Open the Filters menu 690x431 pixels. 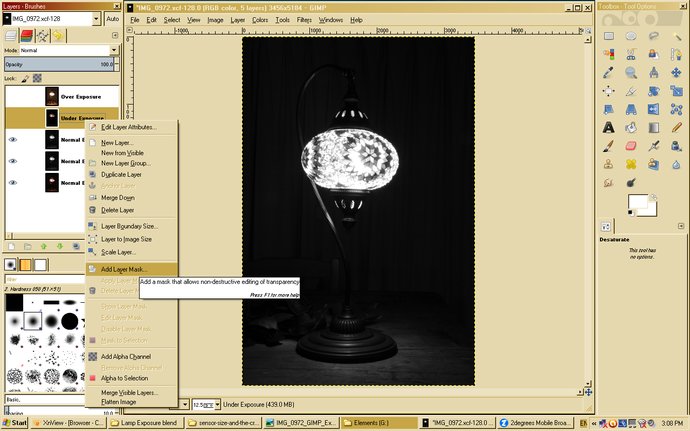(304, 20)
